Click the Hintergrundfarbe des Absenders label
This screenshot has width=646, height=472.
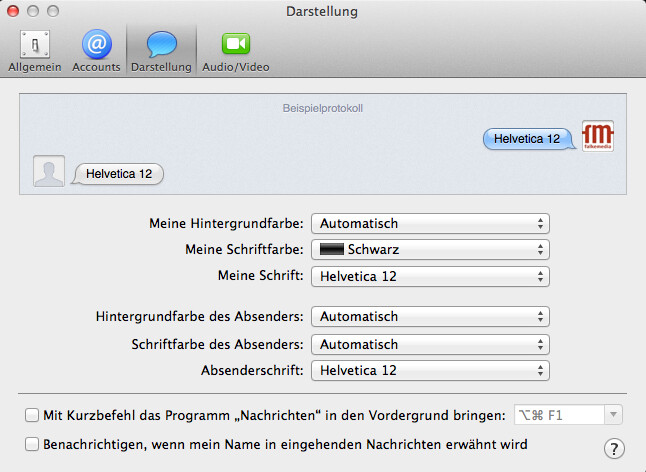[199, 316]
